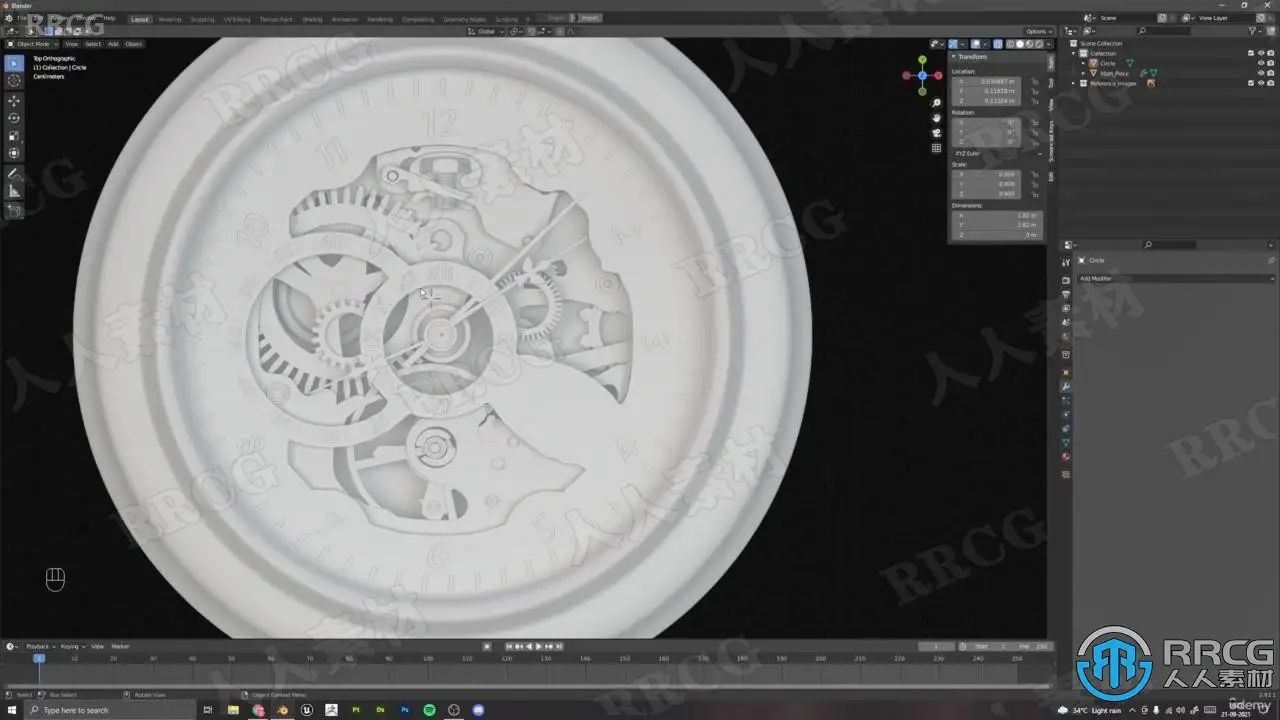Open the Object Mode dropdown
The width and height of the screenshot is (1280, 720).
coord(33,44)
